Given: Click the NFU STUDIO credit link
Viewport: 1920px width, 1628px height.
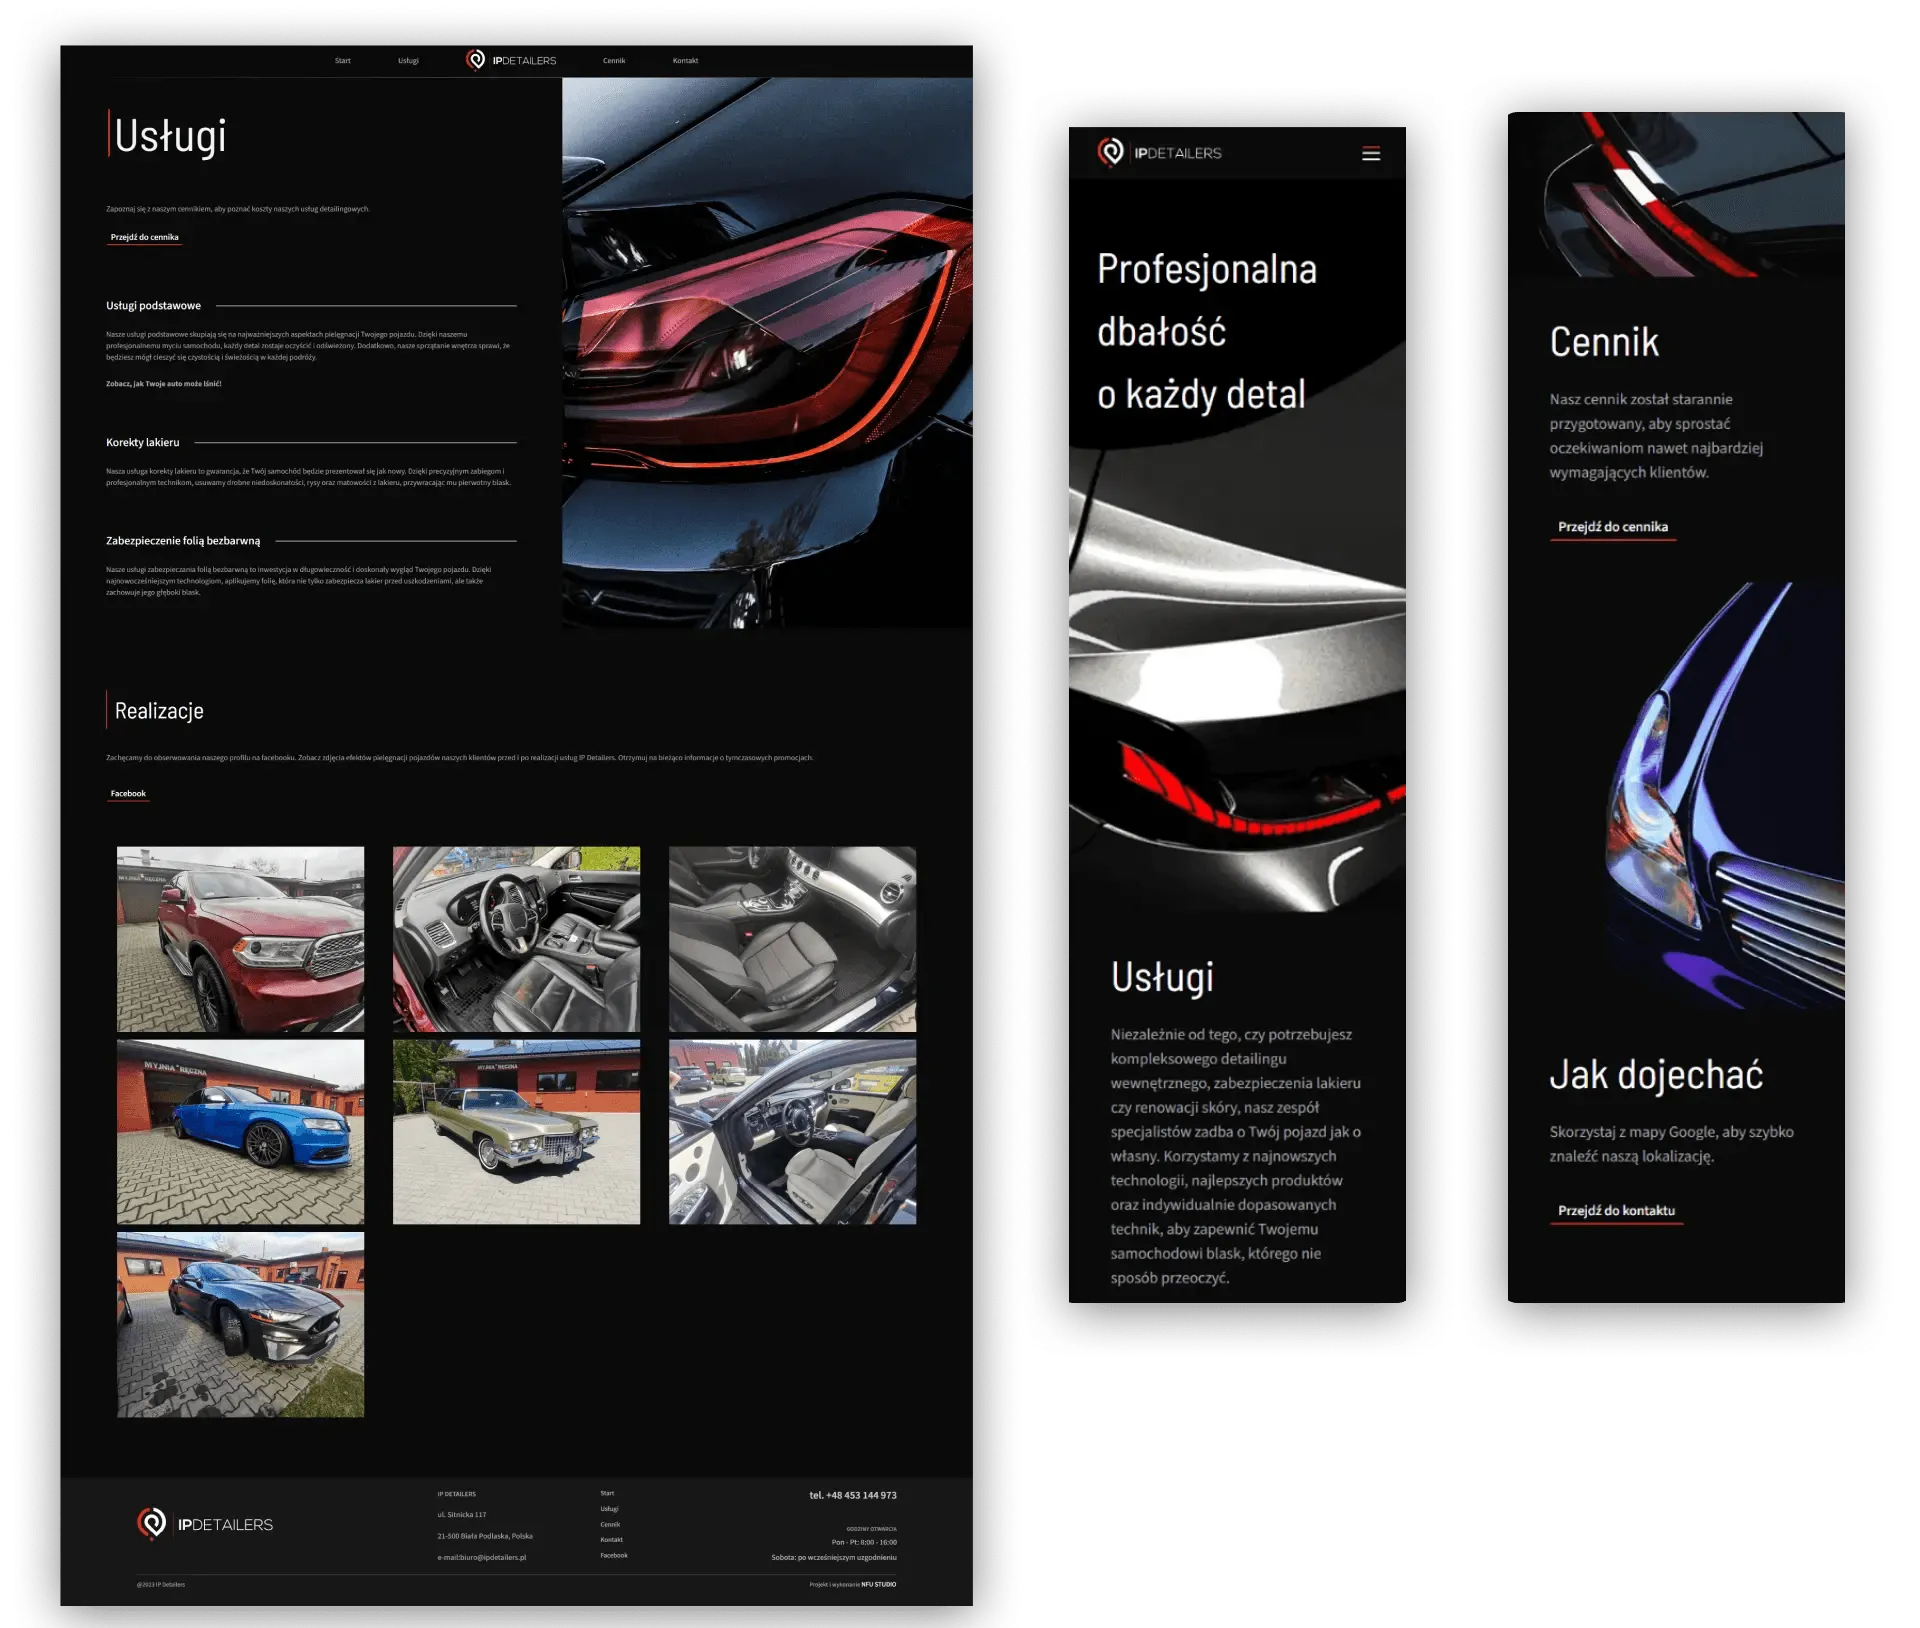Looking at the screenshot, I should point(878,1584).
